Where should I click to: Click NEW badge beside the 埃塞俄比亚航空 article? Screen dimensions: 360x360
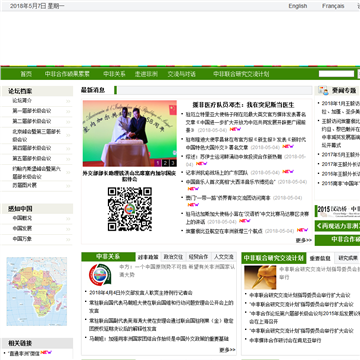tap(302, 230)
